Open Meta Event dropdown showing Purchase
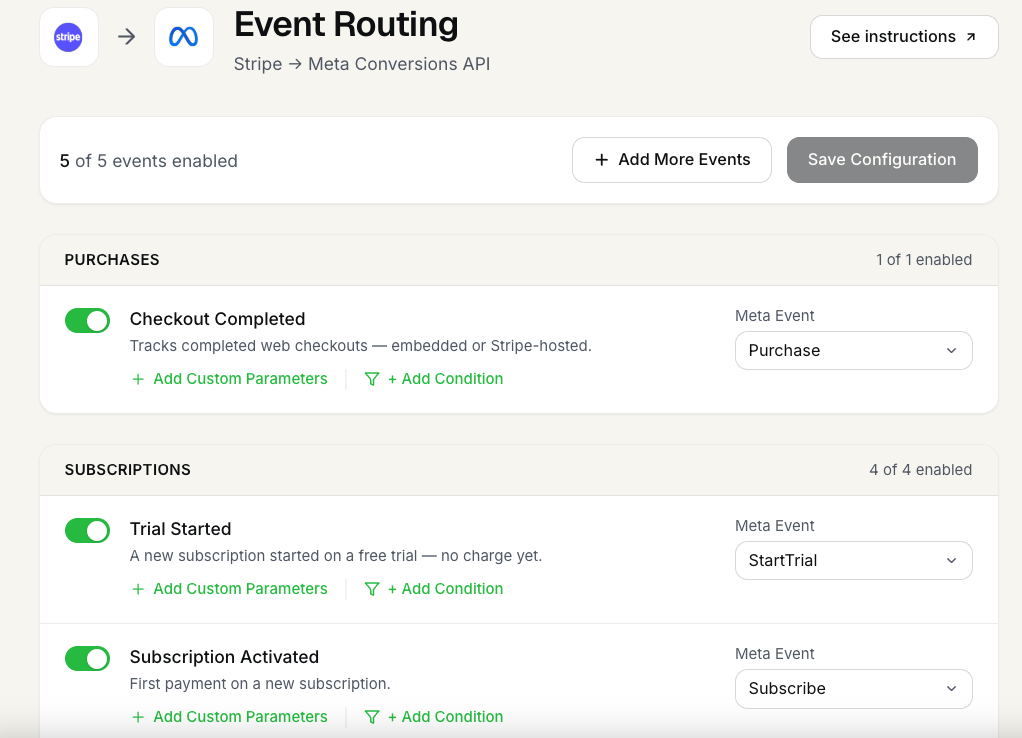1022x738 pixels. (x=854, y=351)
